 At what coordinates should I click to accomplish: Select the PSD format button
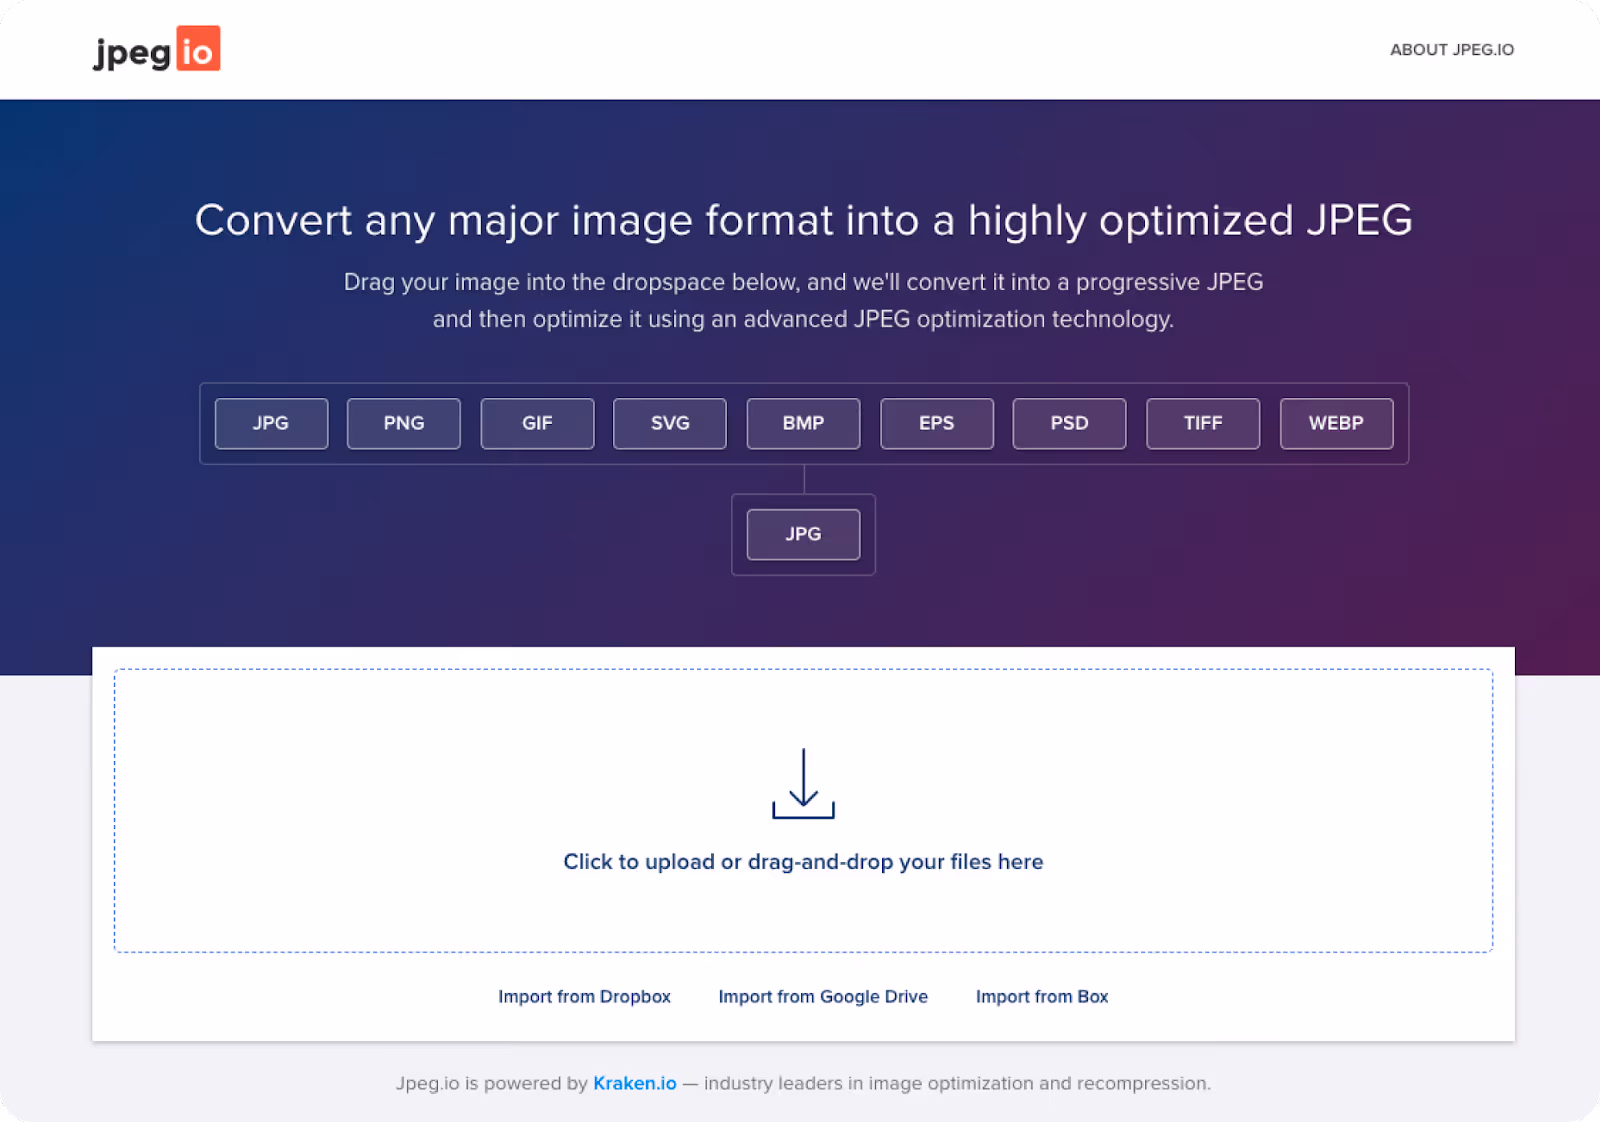(1069, 423)
